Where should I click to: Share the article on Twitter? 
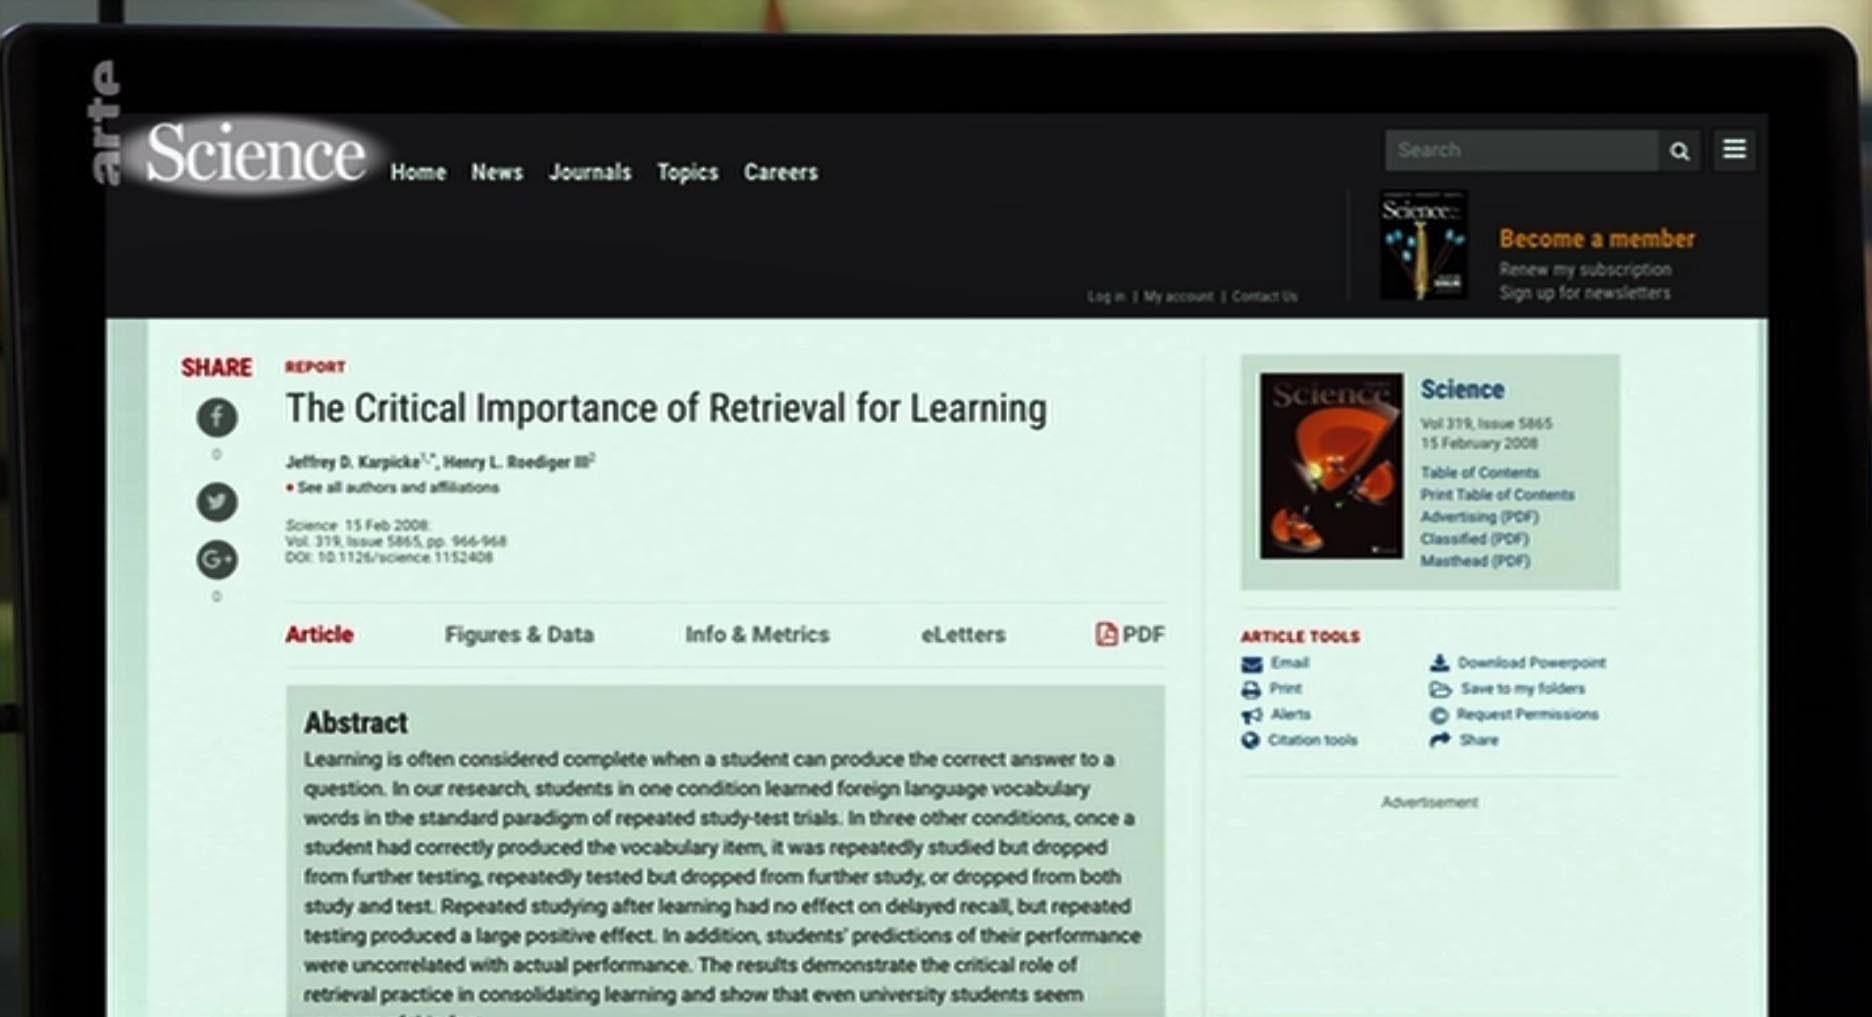click(x=217, y=501)
